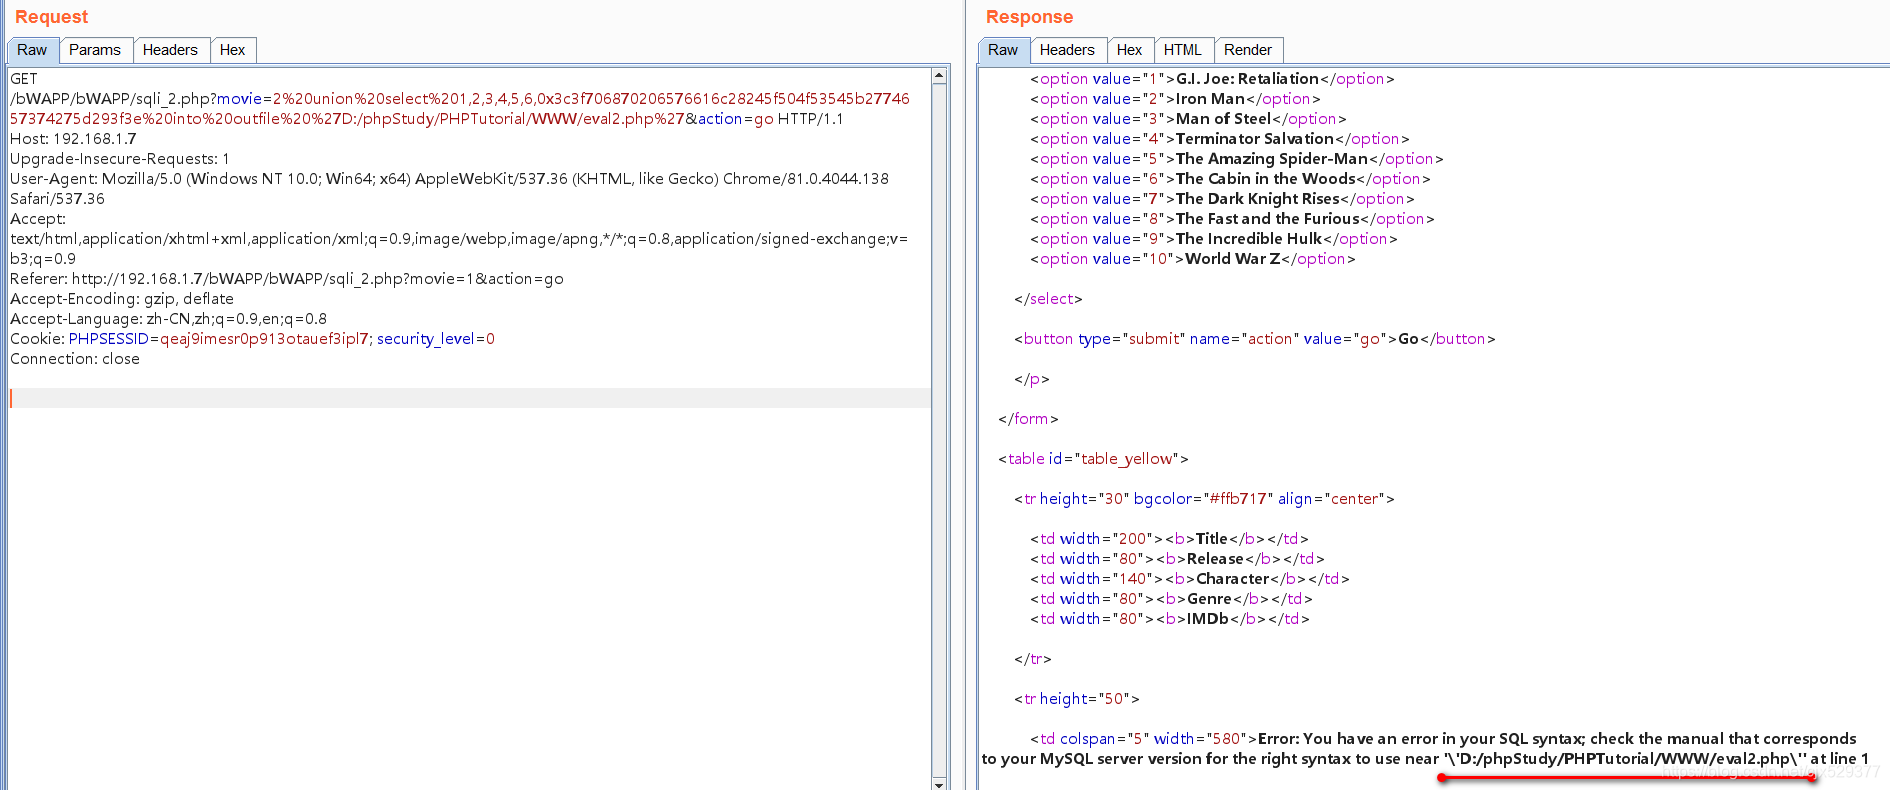Viewport: 1890px width, 790px height.
Task: Switch to the Request Raw tab
Action: (32, 50)
